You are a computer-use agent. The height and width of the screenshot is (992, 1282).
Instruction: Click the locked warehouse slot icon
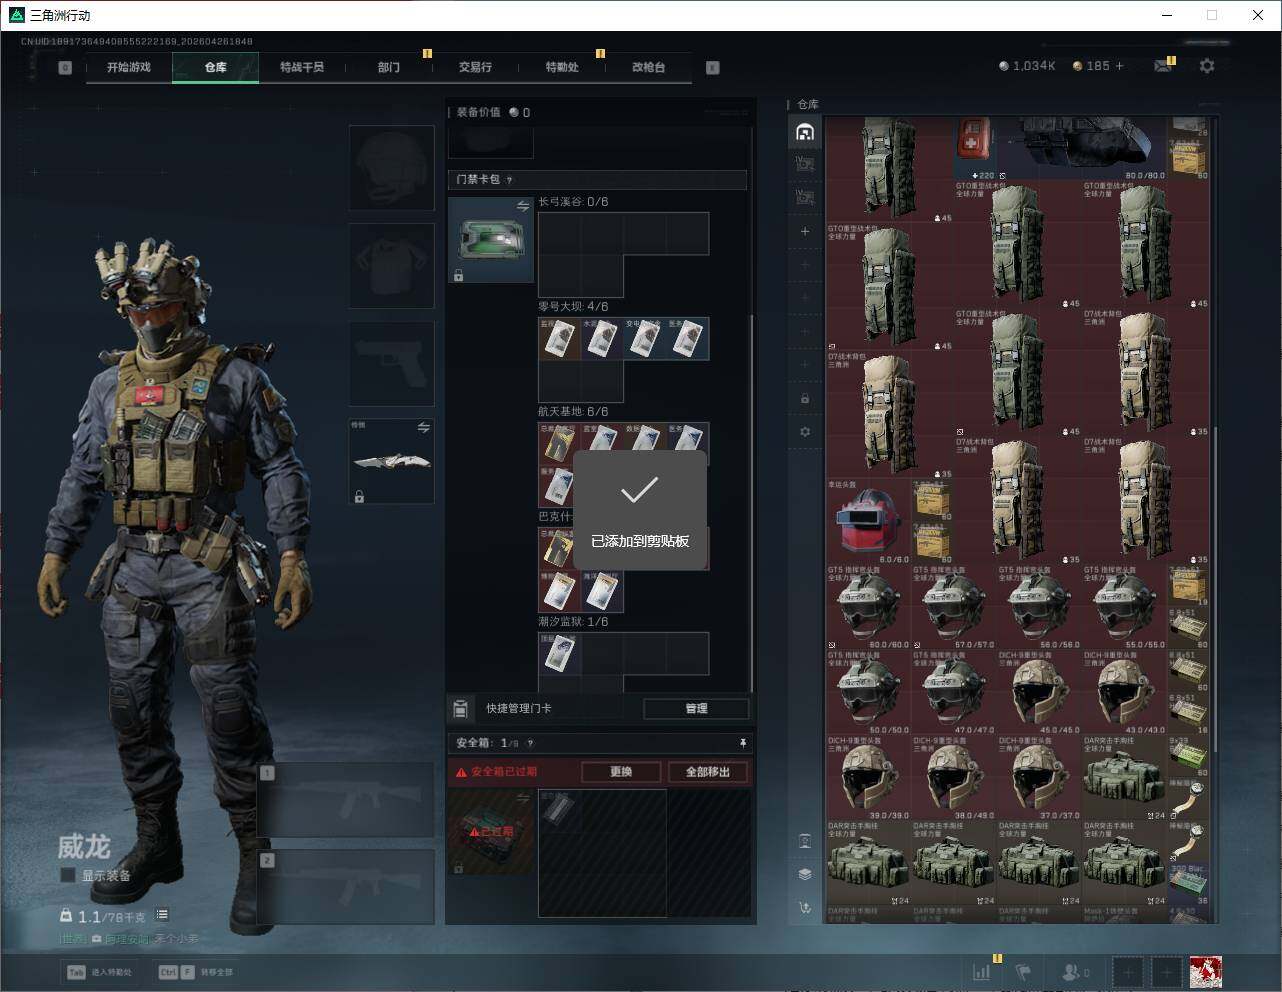click(x=805, y=399)
